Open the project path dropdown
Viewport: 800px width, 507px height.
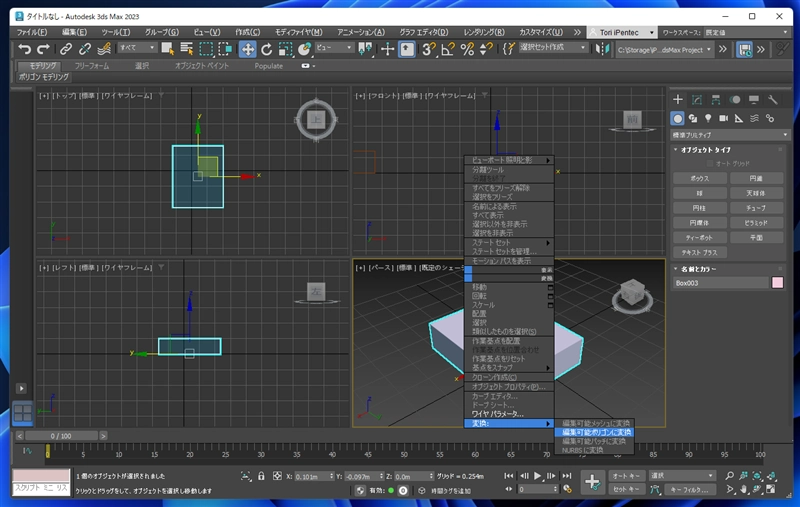664,50
